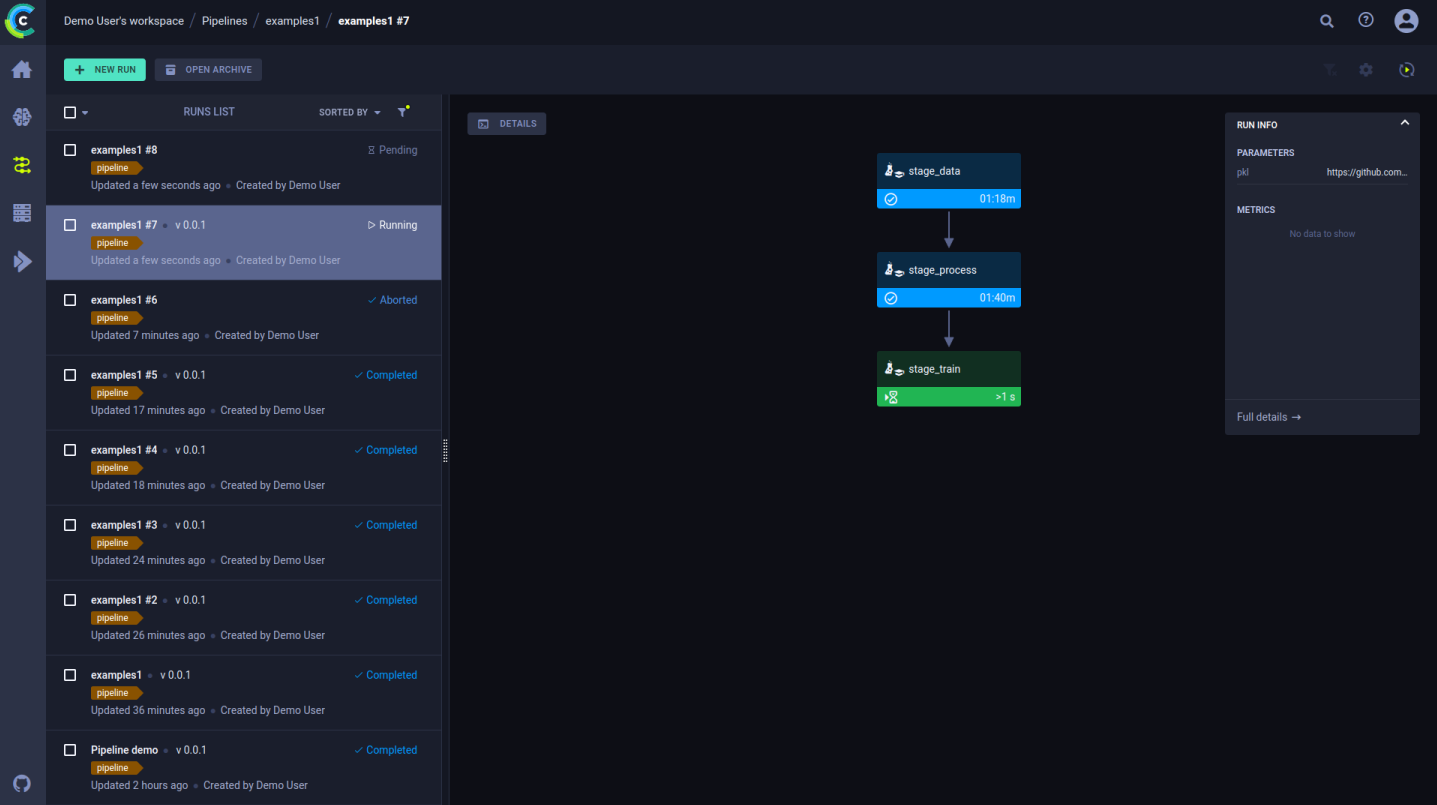Open the Full details link
Viewport: 1437px width, 805px height.
point(1268,417)
